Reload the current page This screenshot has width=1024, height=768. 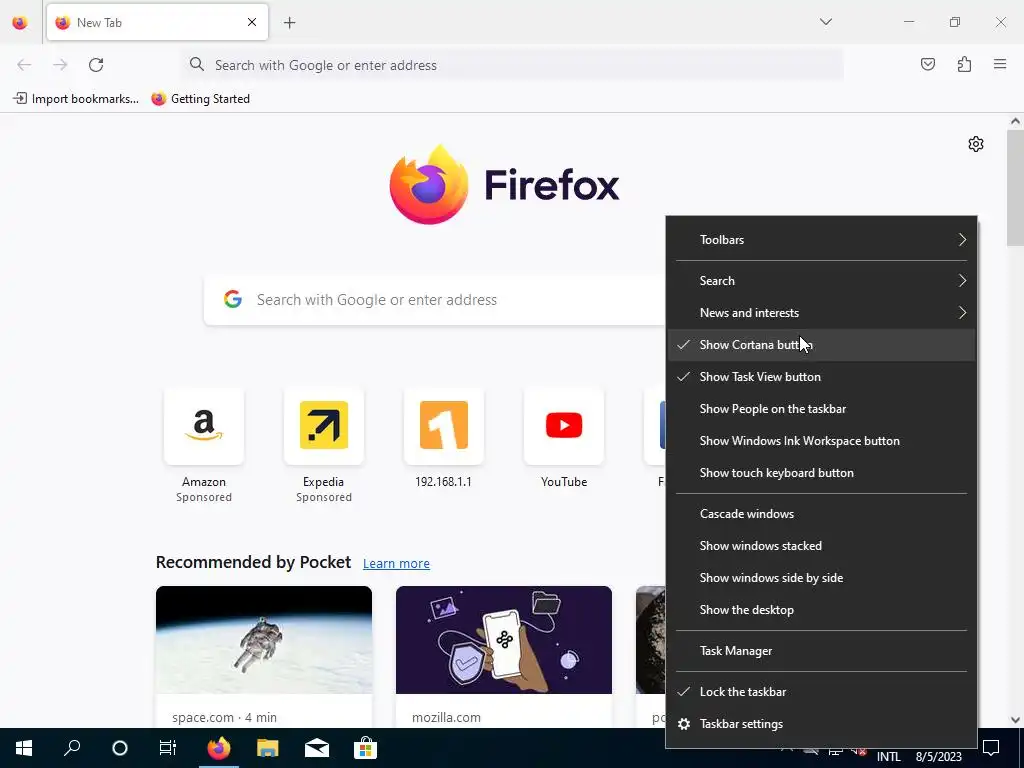(x=96, y=65)
